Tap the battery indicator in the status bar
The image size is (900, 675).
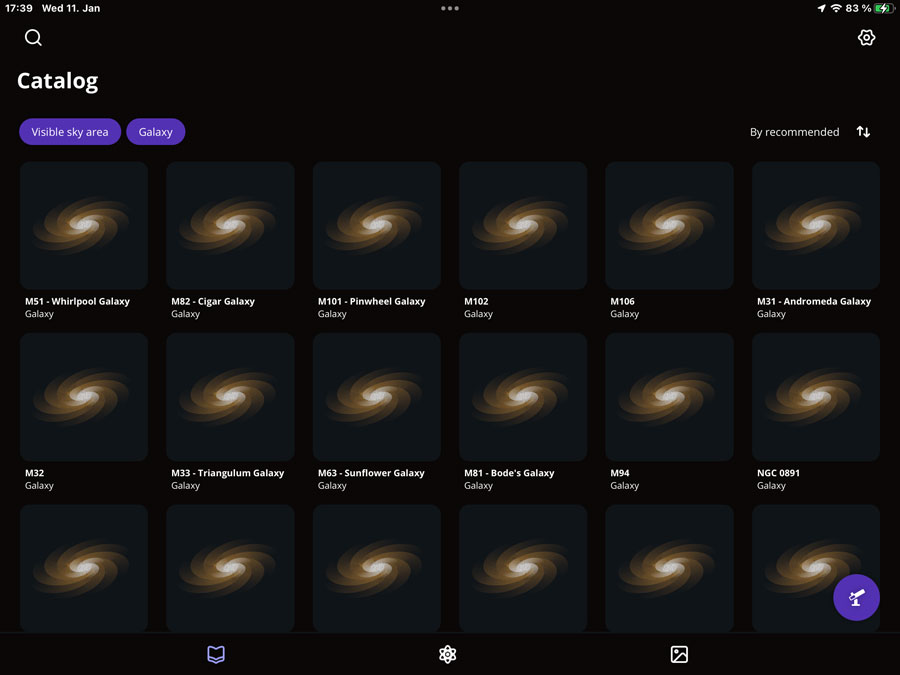coord(883,8)
